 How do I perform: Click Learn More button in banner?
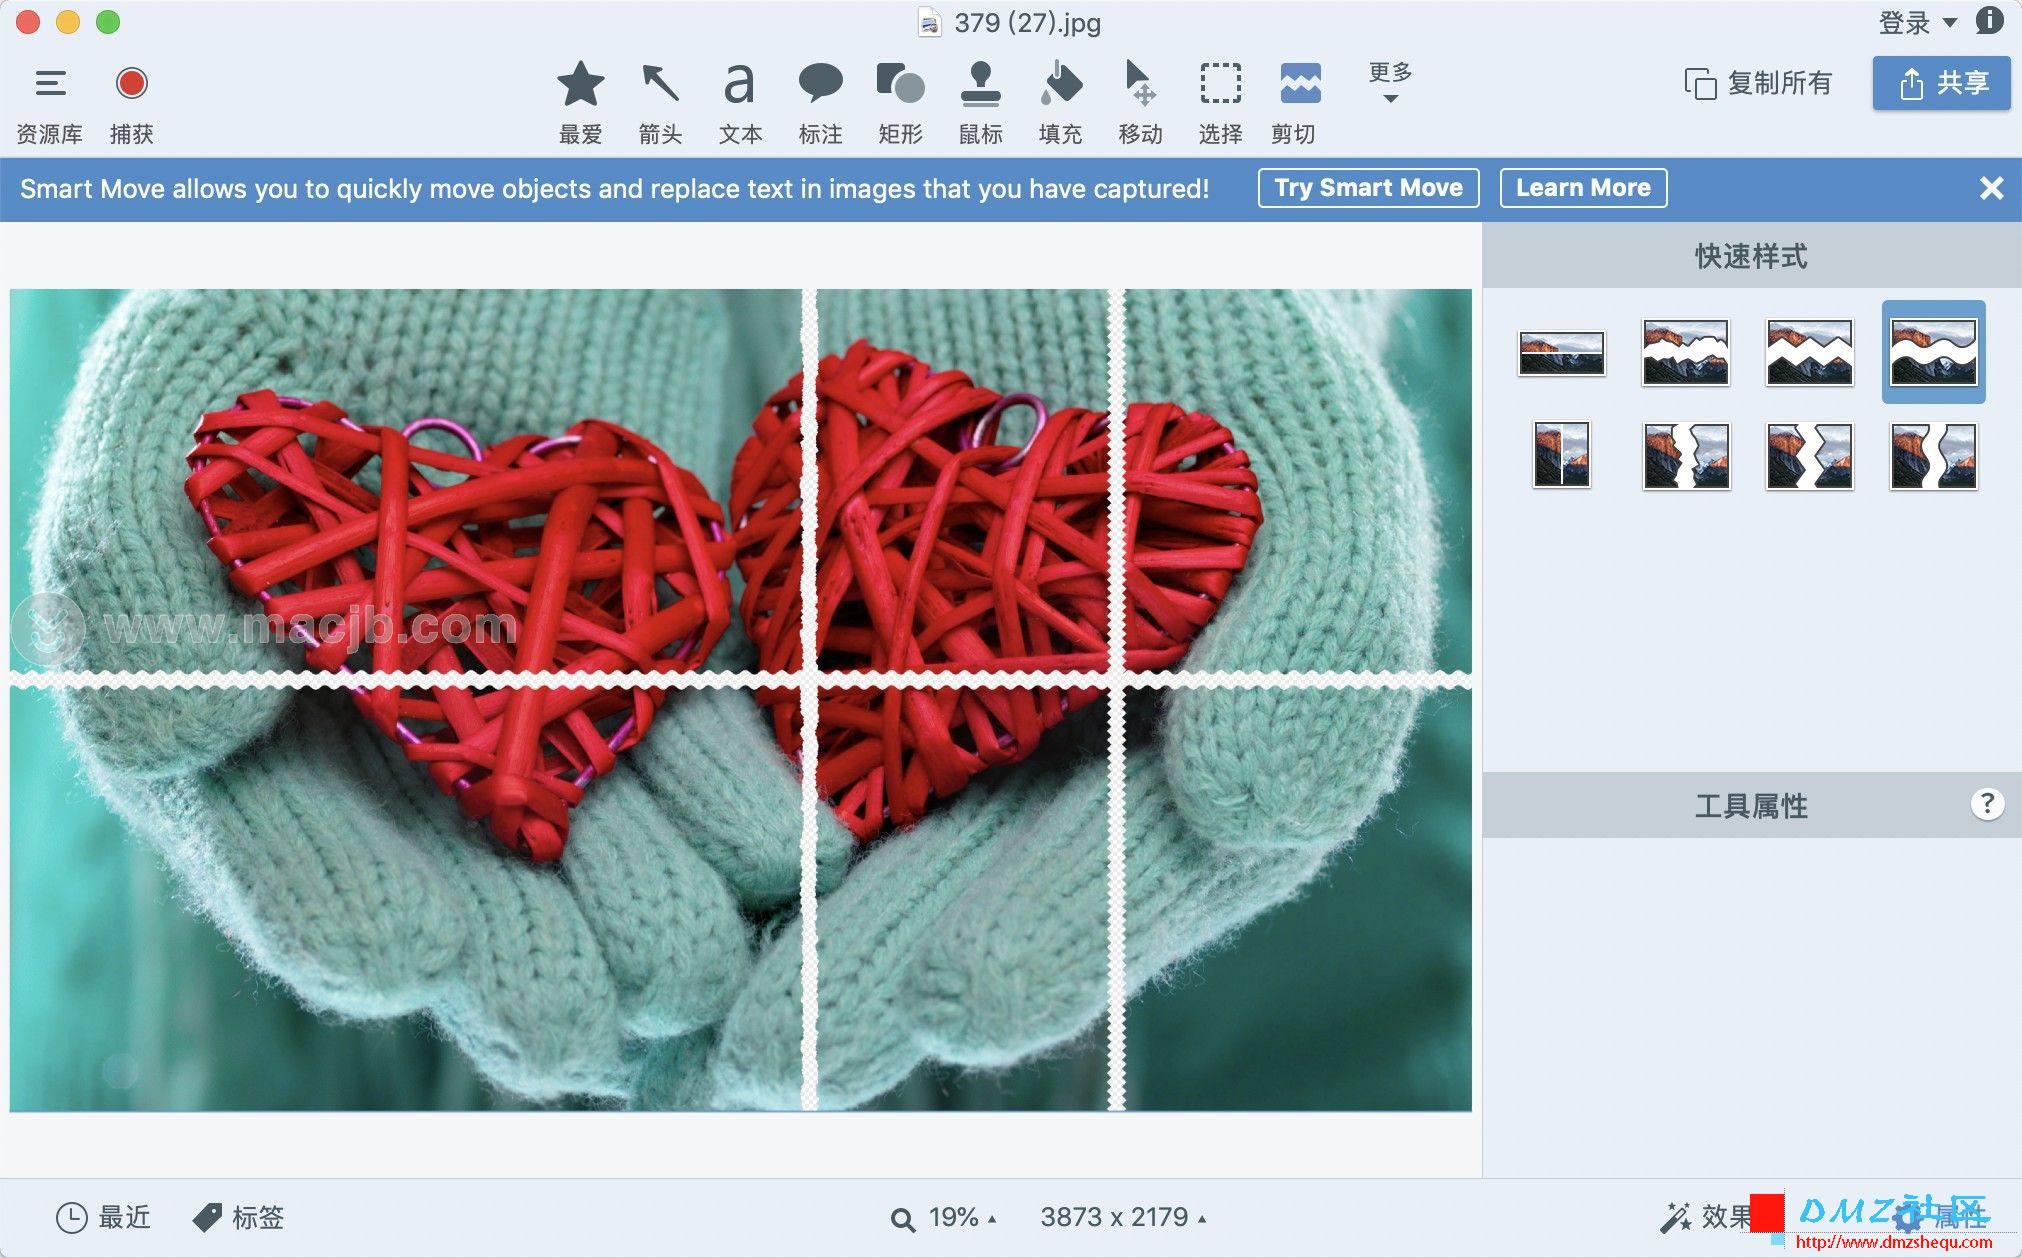pos(1583,188)
